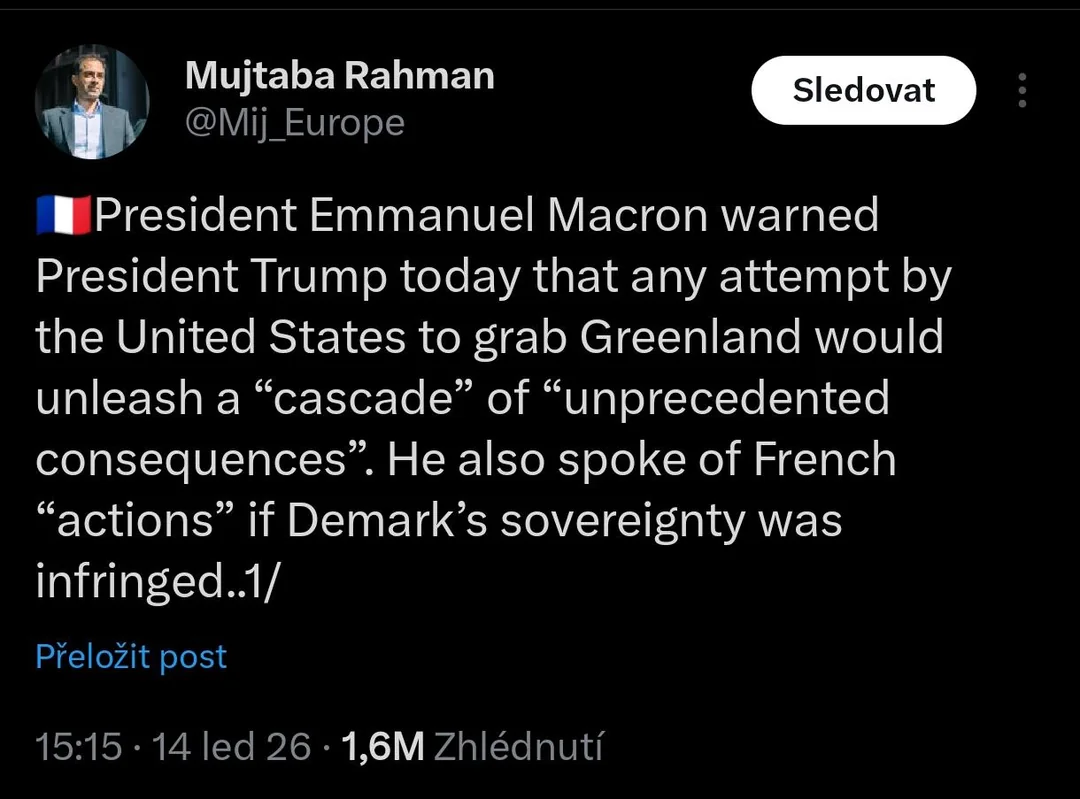Click the quoted word actions
This screenshot has height=799, width=1080.
(x=135, y=521)
